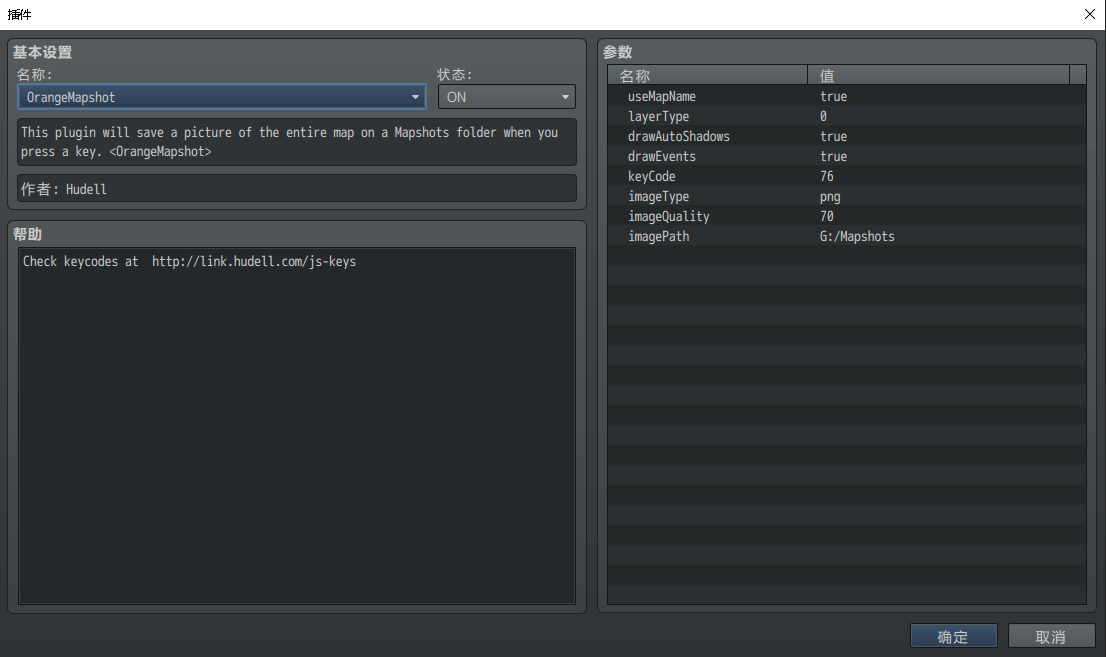Click the plugin description text box
1106x657 pixels.
(297, 142)
